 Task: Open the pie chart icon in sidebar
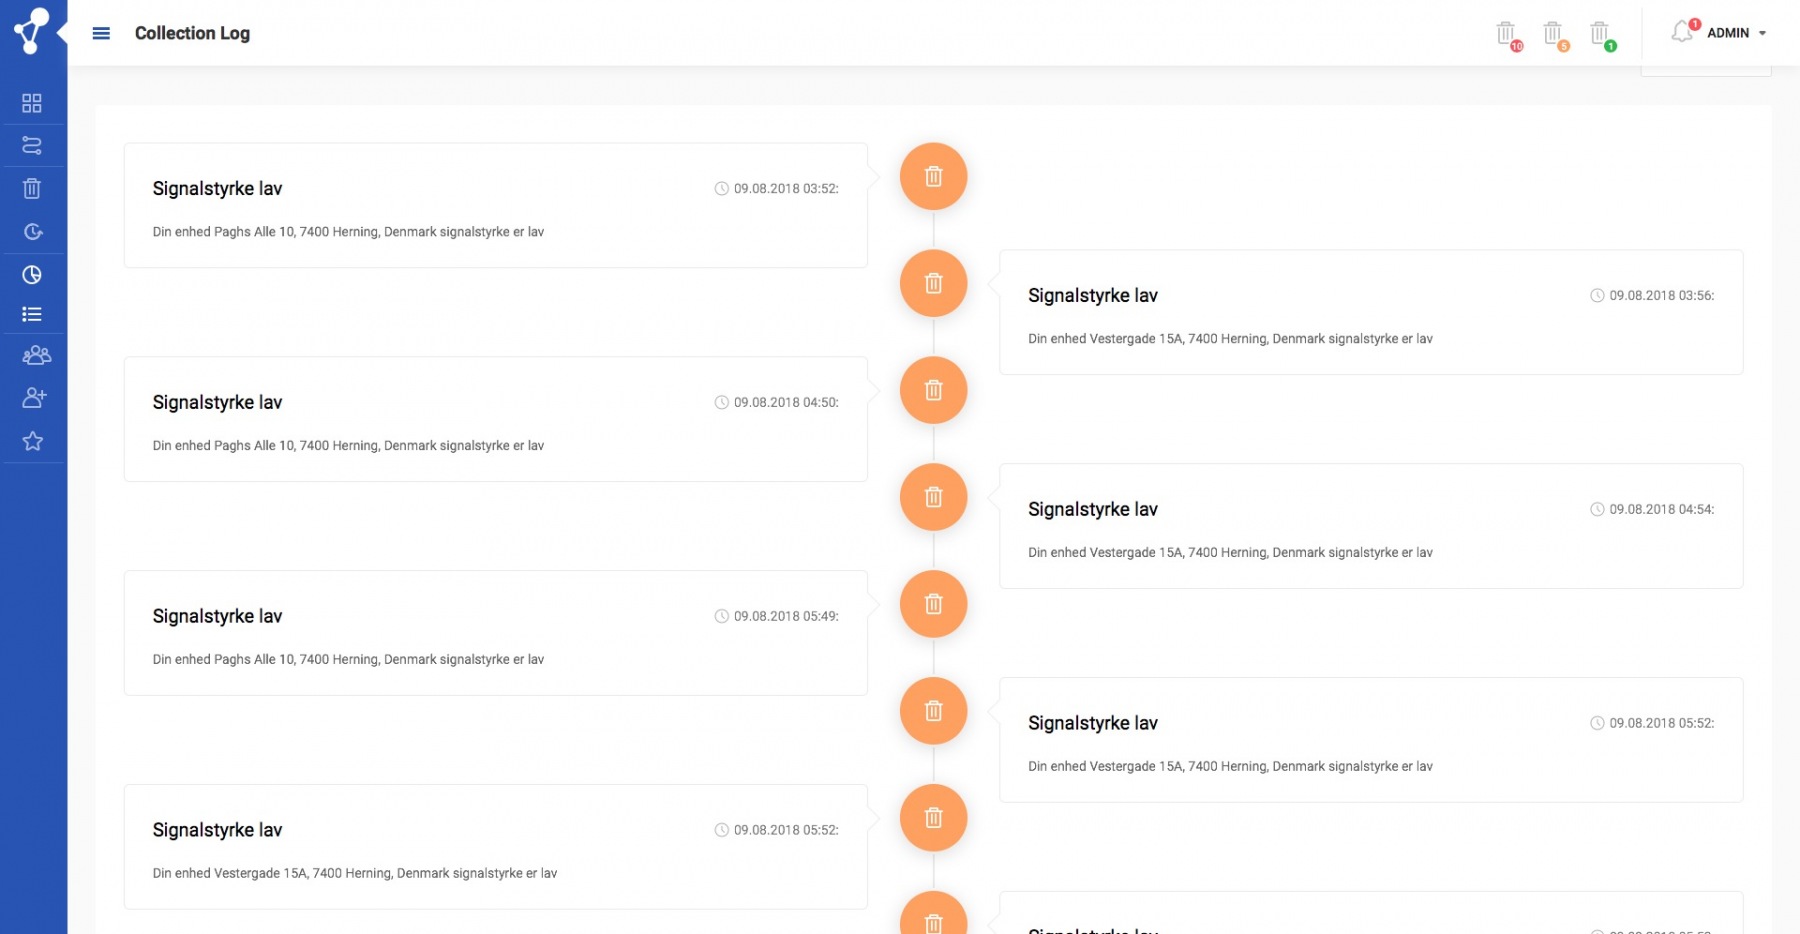(32, 275)
